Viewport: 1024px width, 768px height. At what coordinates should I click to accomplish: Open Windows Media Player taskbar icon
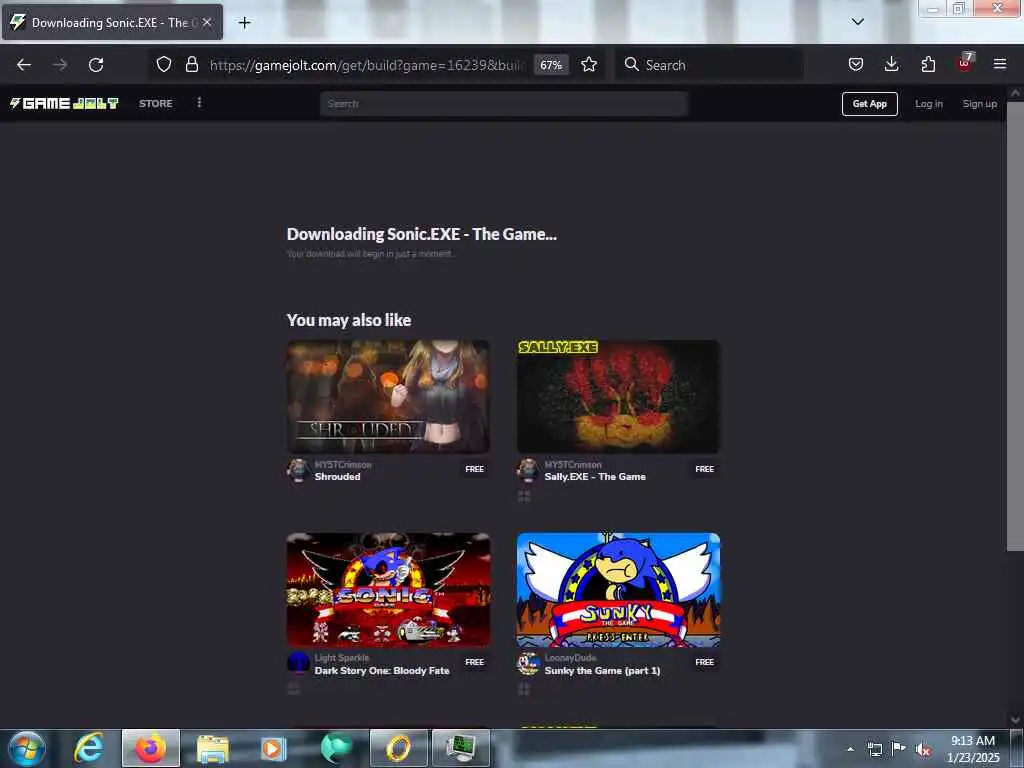click(x=274, y=748)
